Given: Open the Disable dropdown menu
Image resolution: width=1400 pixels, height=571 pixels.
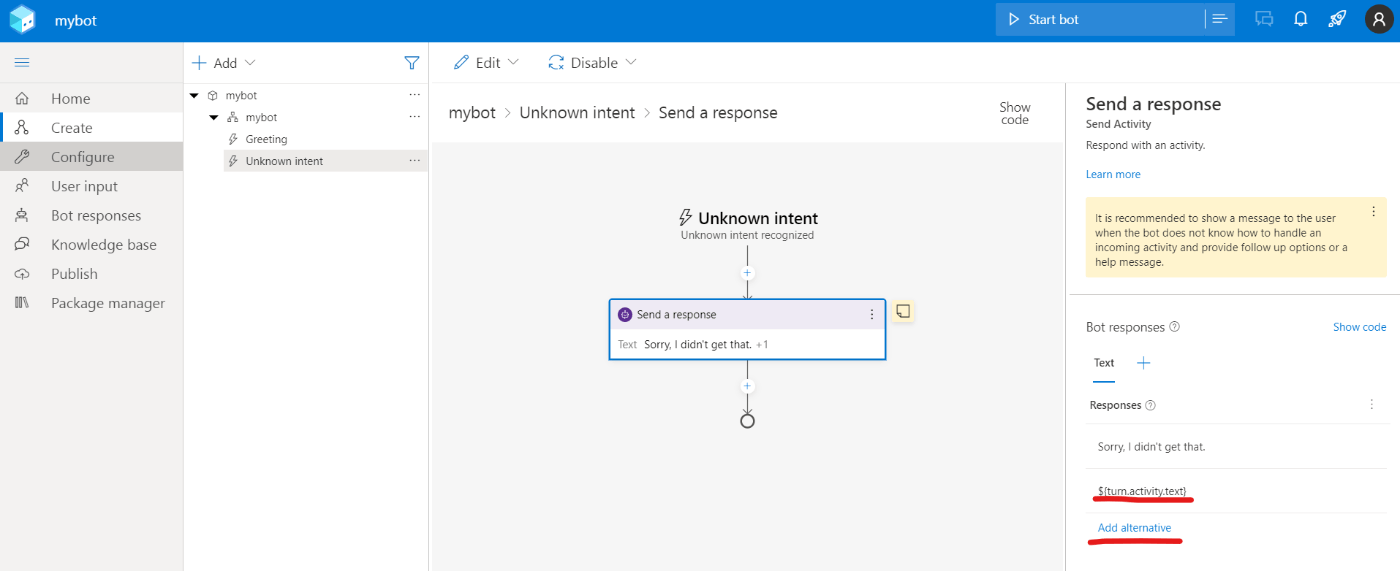Looking at the screenshot, I should pyautogui.click(x=593, y=63).
